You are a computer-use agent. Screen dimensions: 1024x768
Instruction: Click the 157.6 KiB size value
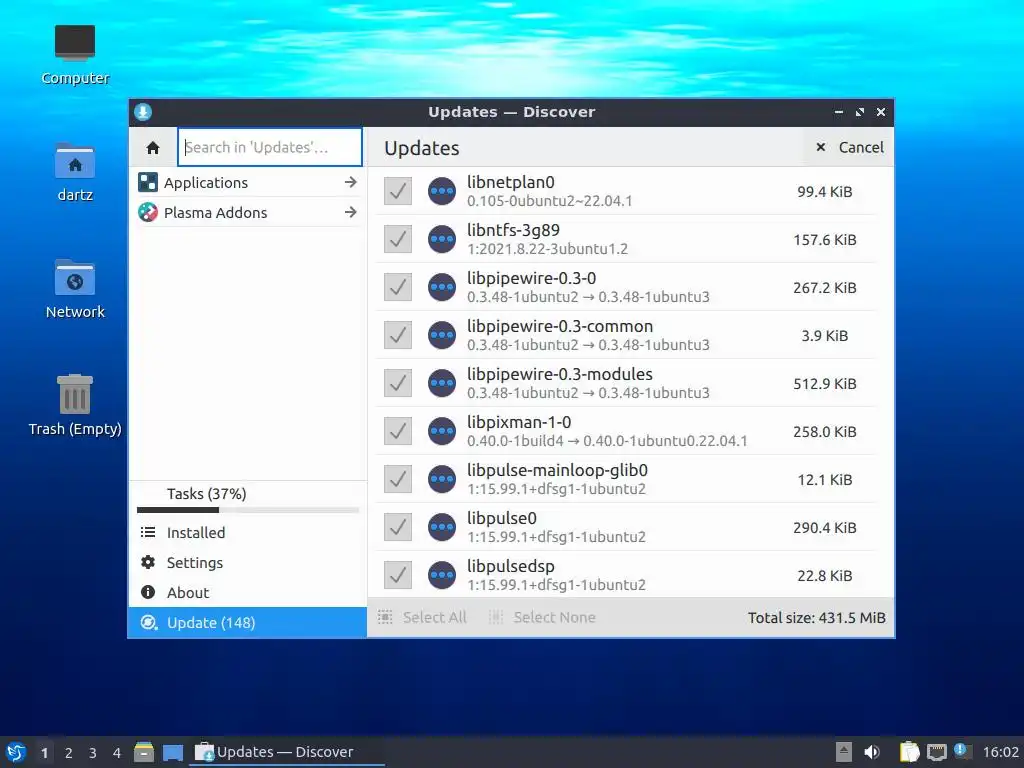coord(825,240)
